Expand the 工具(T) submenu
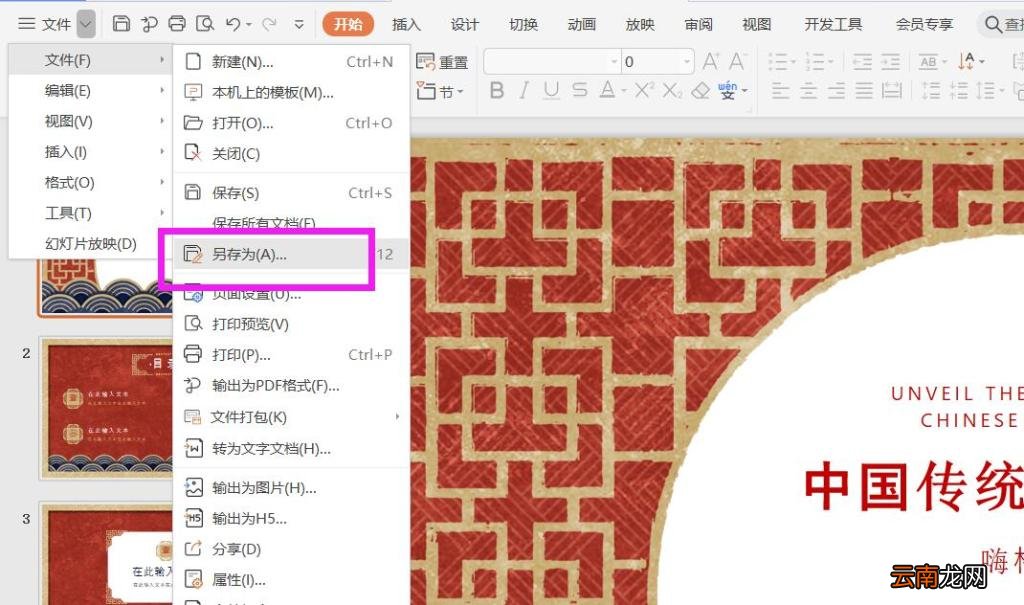Viewport: 1024px width, 605px height. [x=90, y=213]
